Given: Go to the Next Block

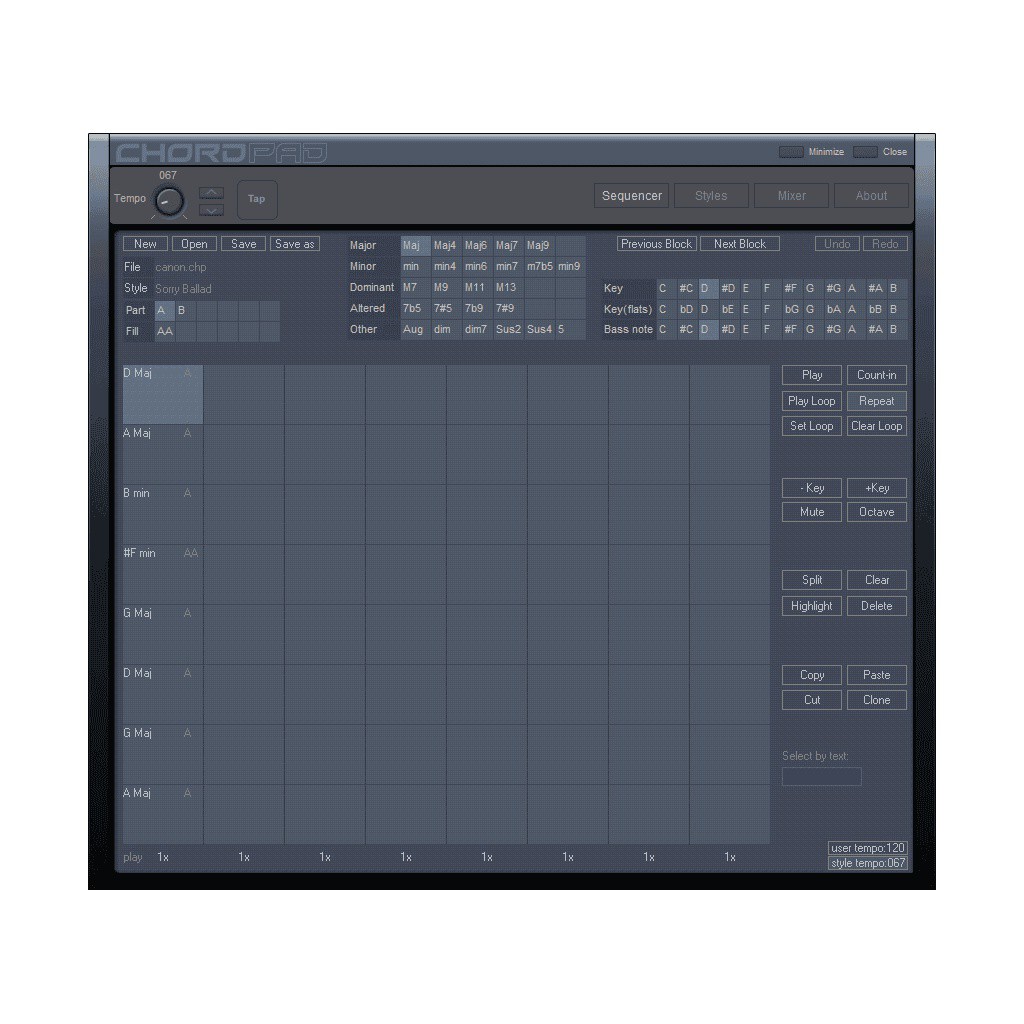Looking at the screenshot, I should pyautogui.click(x=739, y=244).
